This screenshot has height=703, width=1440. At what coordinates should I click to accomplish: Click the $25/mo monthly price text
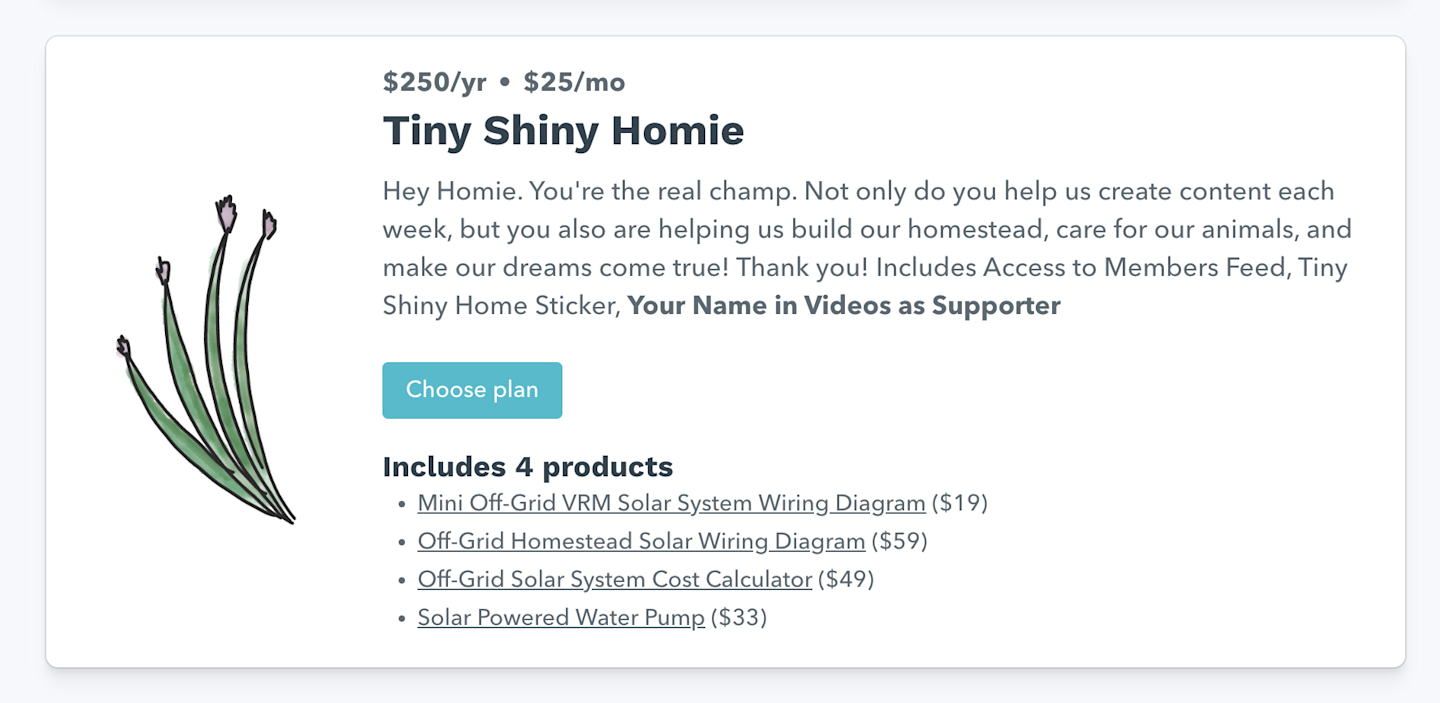574,82
